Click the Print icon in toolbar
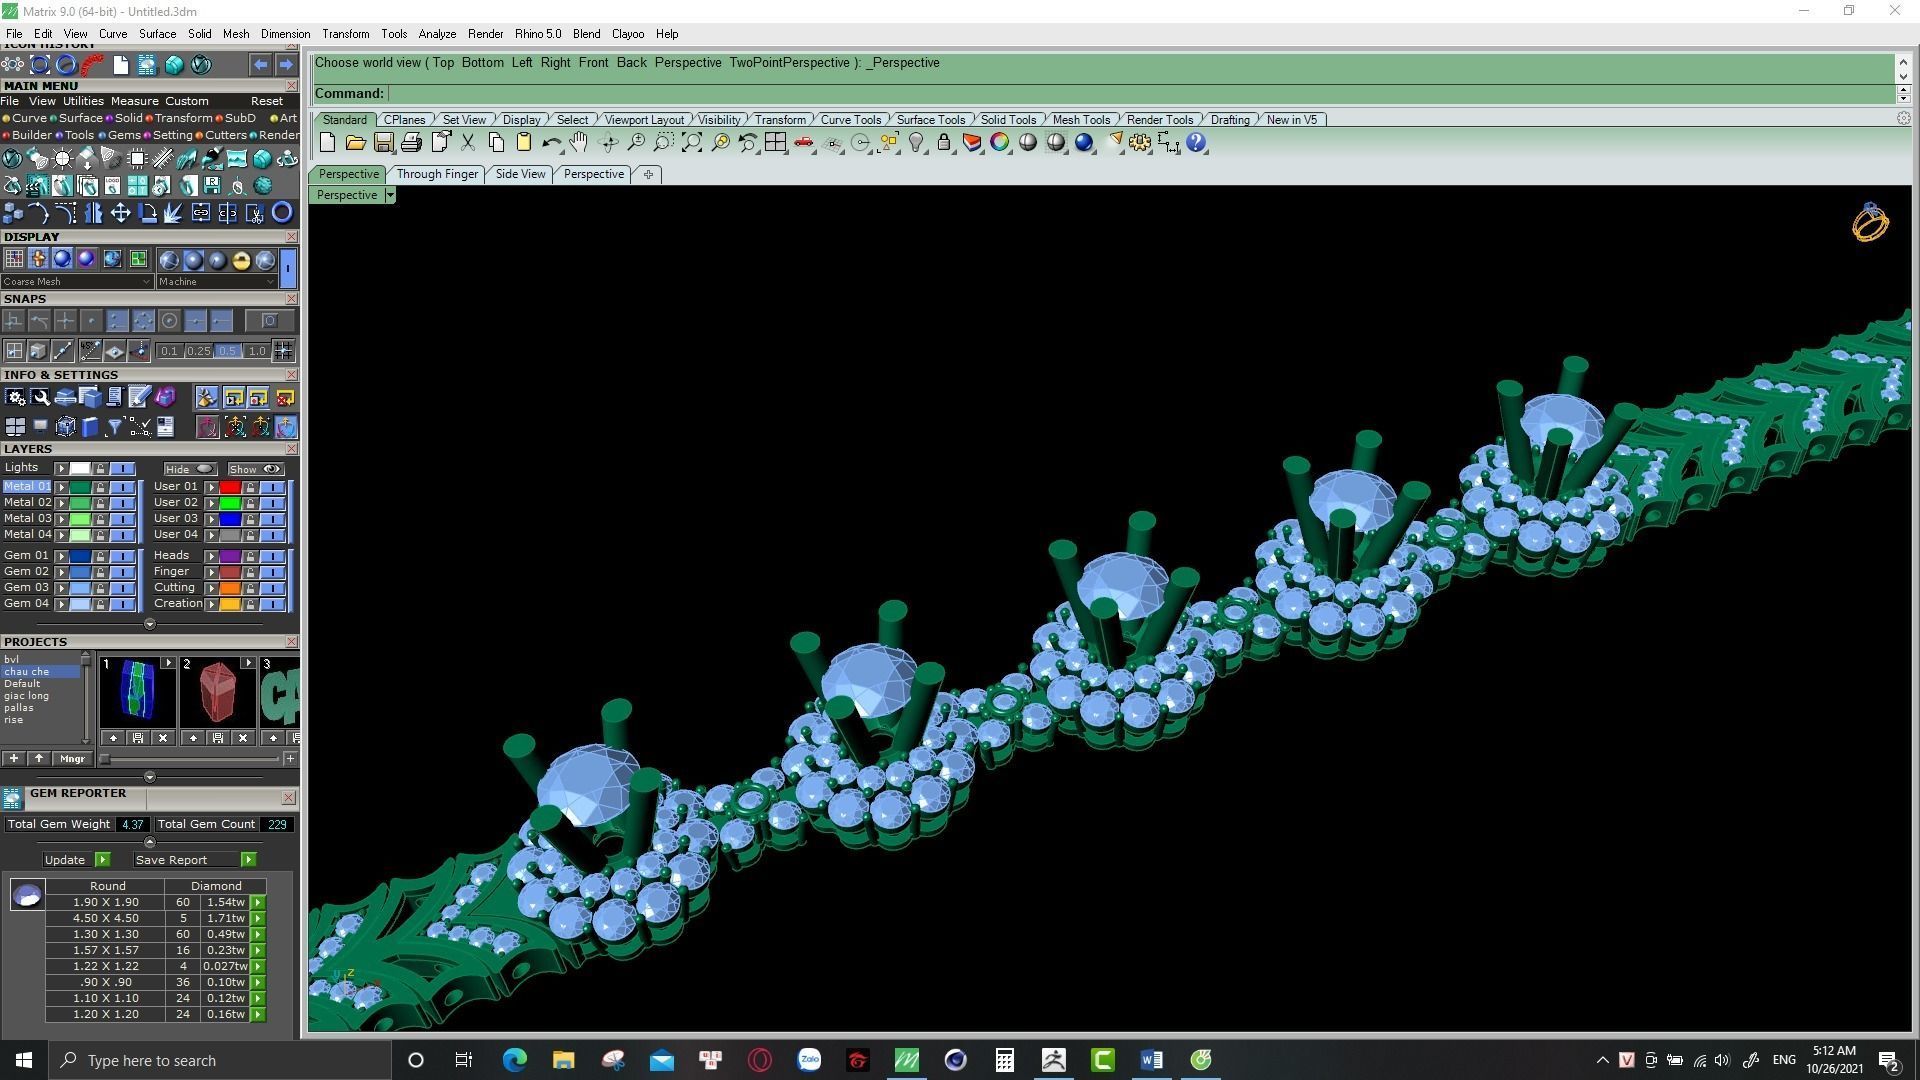Viewport: 1920px width, 1080px height. (x=411, y=143)
